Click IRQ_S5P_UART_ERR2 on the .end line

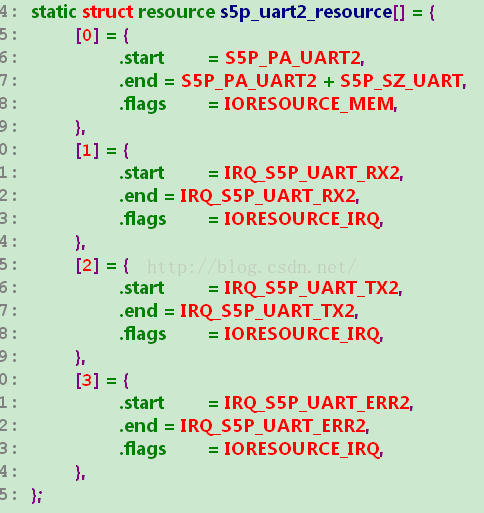273,426
